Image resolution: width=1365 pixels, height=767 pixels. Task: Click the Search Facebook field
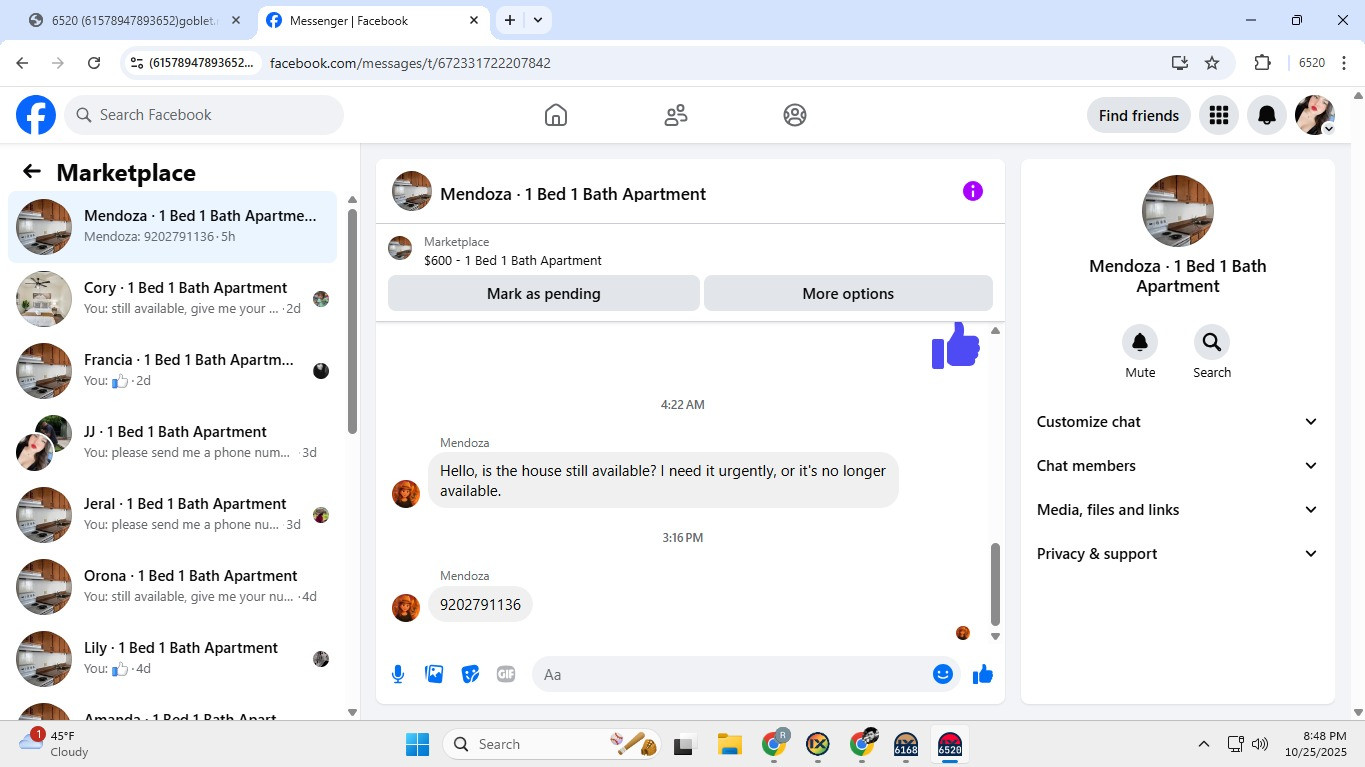click(204, 115)
